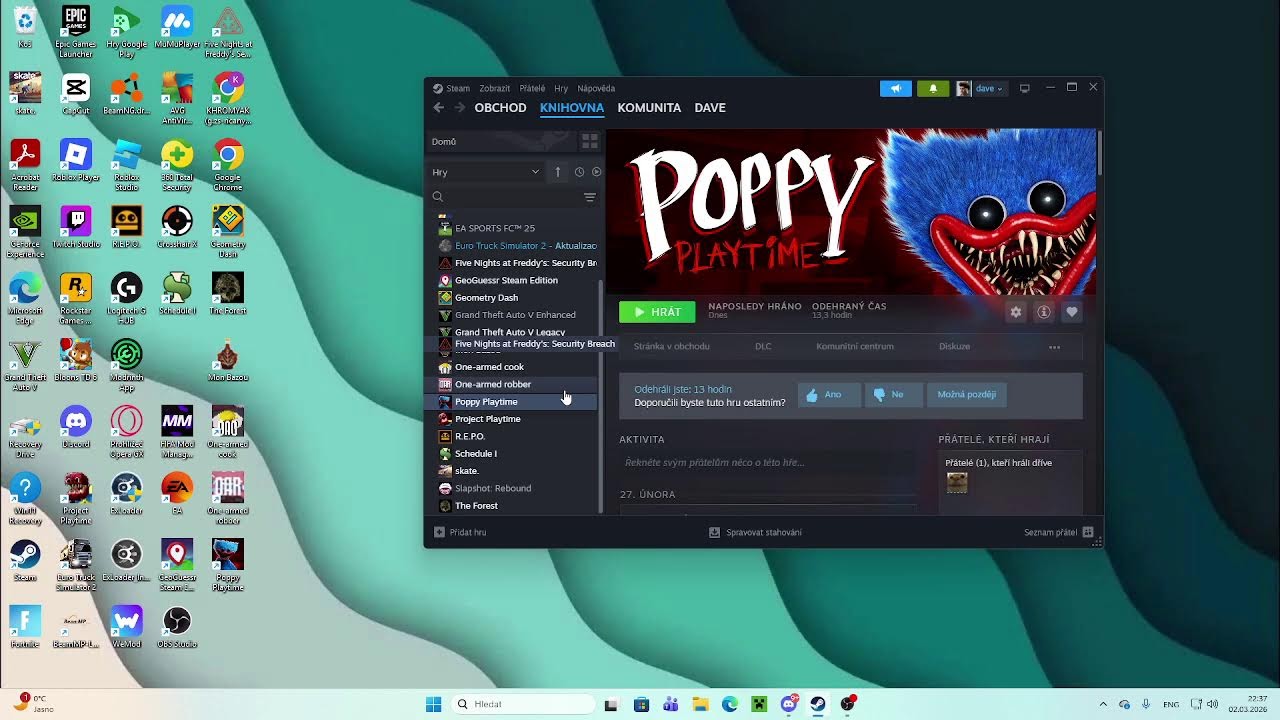
Task: Open the Diskuze link
Action: click(955, 347)
